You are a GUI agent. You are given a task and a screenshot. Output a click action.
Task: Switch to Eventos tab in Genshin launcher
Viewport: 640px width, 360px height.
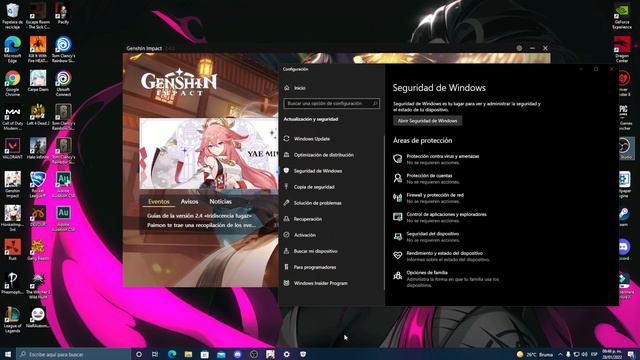coord(159,202)
